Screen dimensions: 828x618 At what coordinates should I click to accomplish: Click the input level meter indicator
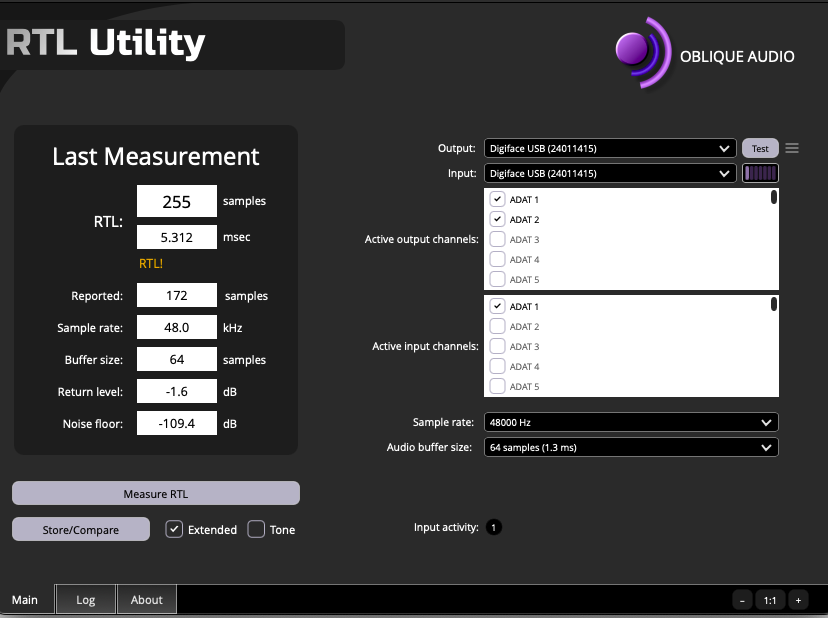click(760, 173)
